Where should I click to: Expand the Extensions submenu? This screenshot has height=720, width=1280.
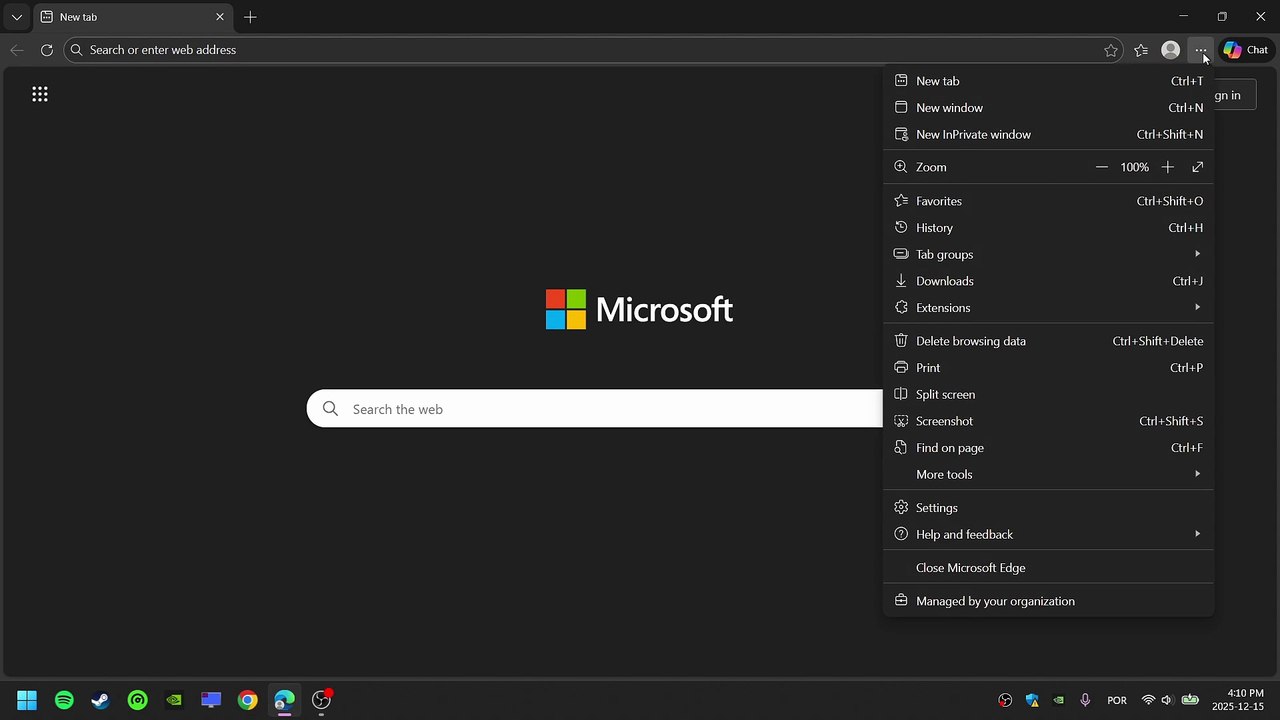coord(1048,308)
